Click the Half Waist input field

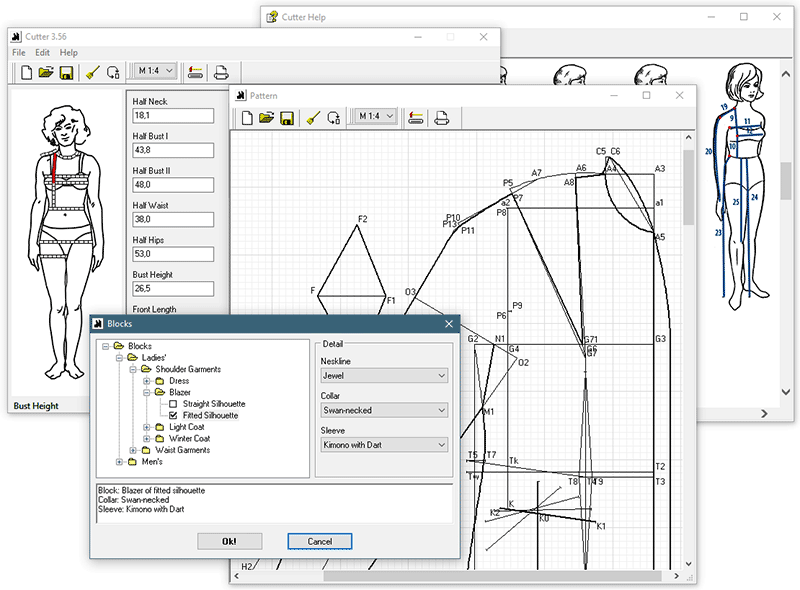pos(172,220)
